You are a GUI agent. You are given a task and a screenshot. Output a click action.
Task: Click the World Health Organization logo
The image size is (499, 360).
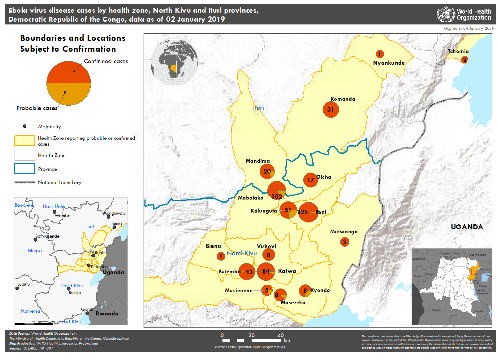464,14
